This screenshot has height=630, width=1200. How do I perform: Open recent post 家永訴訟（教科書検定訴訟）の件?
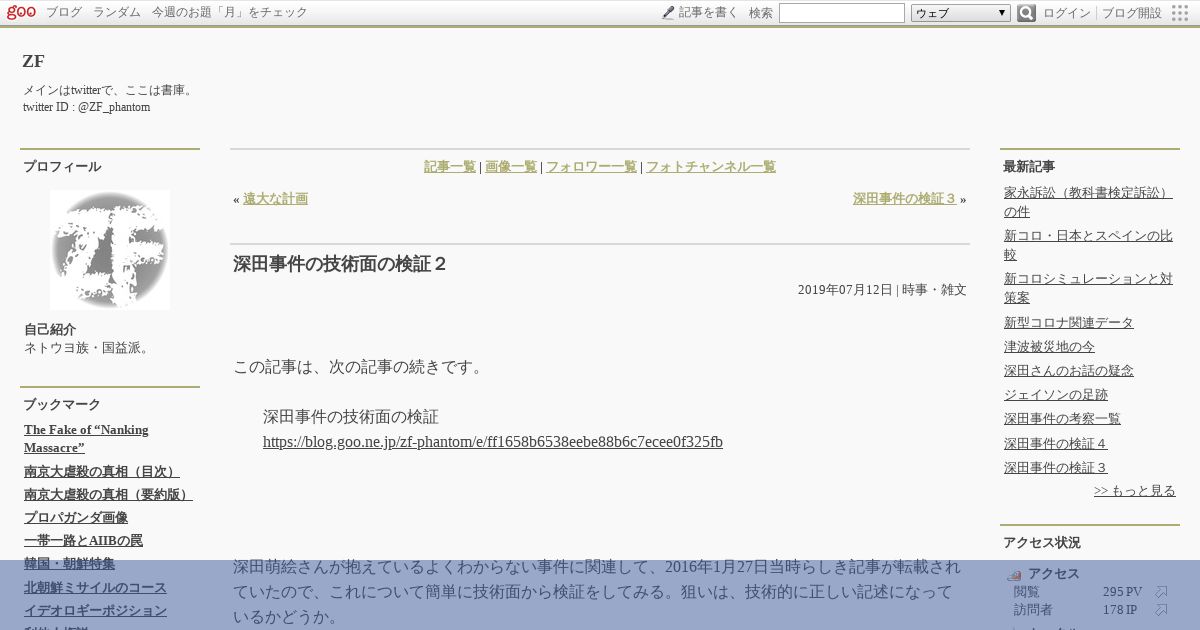[x=1088, y=202]
